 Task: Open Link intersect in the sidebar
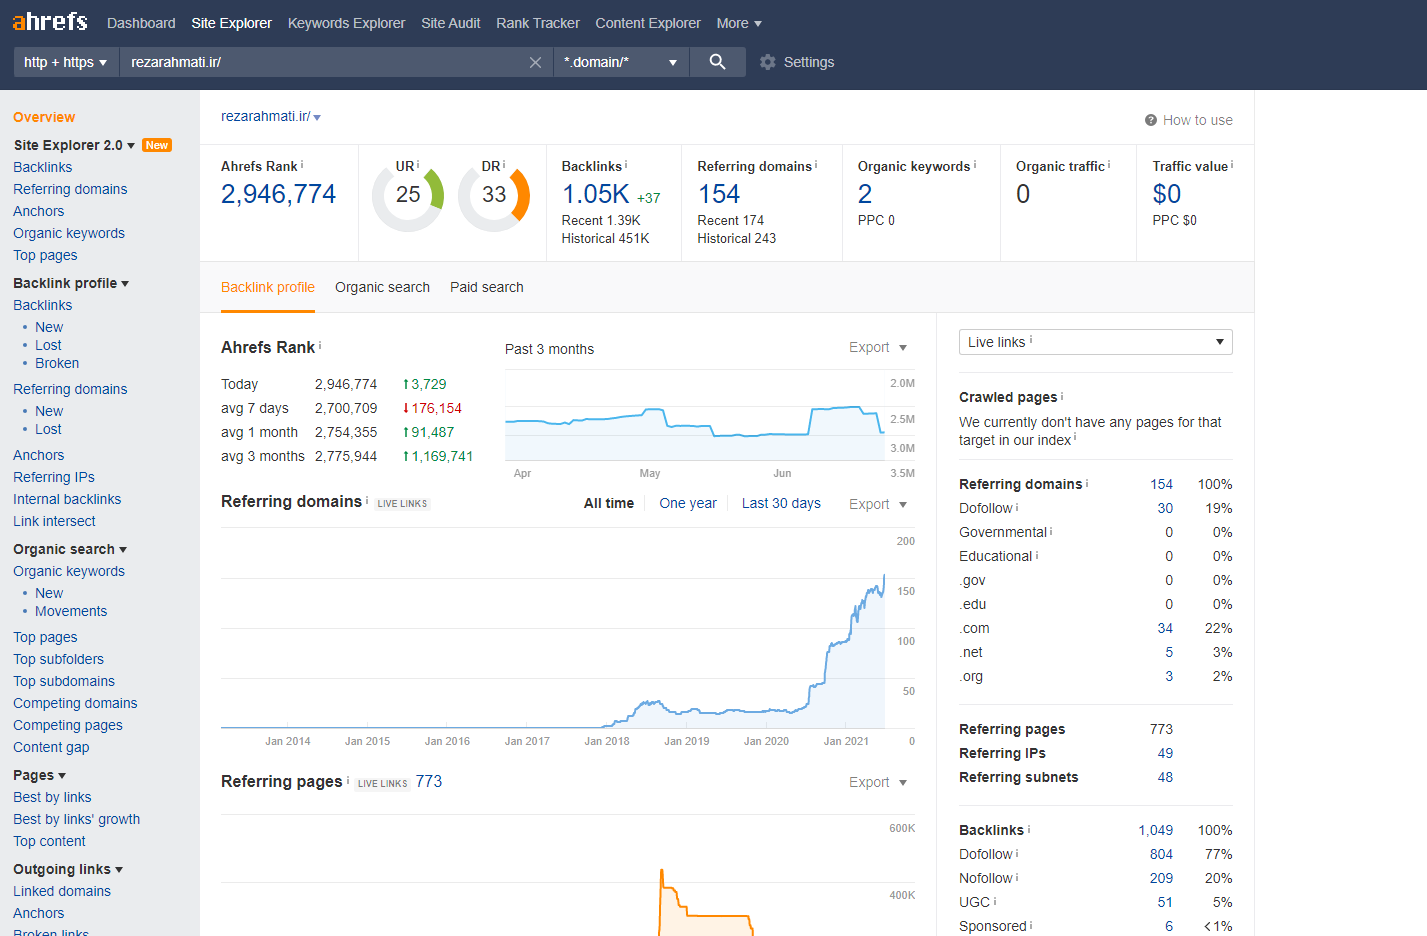(54, 521)
